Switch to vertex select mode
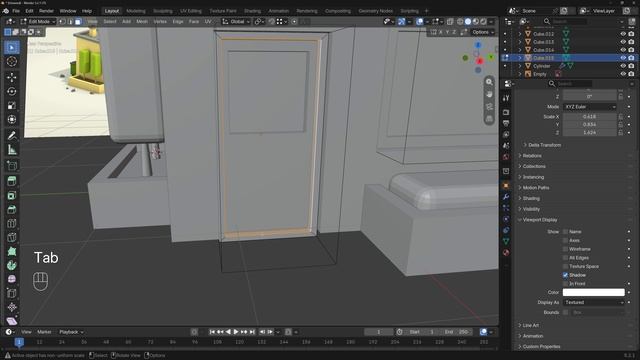Viewport: 640px width, 360px height. [62, 22]
